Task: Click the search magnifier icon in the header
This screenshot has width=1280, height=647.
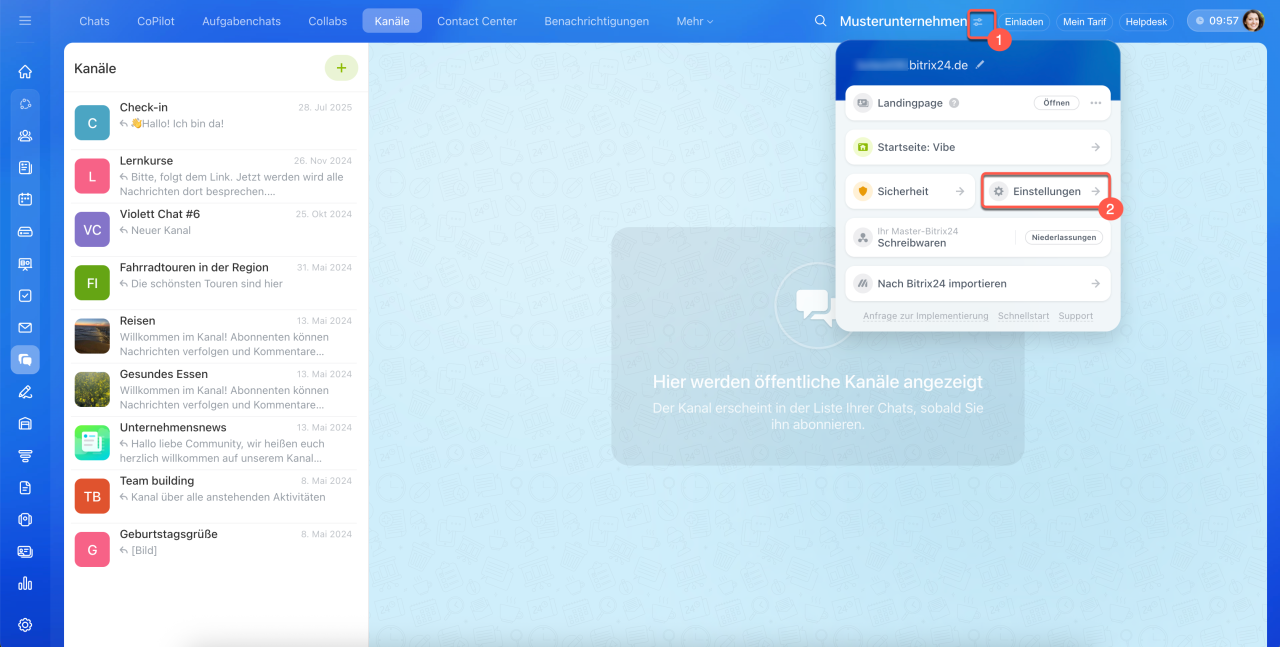Action: tap(820, 21)
